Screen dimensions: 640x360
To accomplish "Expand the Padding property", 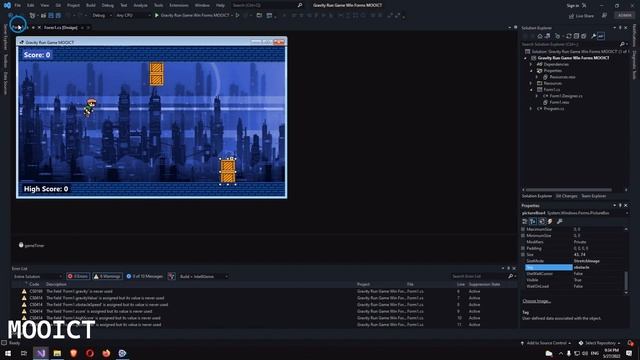I will (x=523, y=248).
